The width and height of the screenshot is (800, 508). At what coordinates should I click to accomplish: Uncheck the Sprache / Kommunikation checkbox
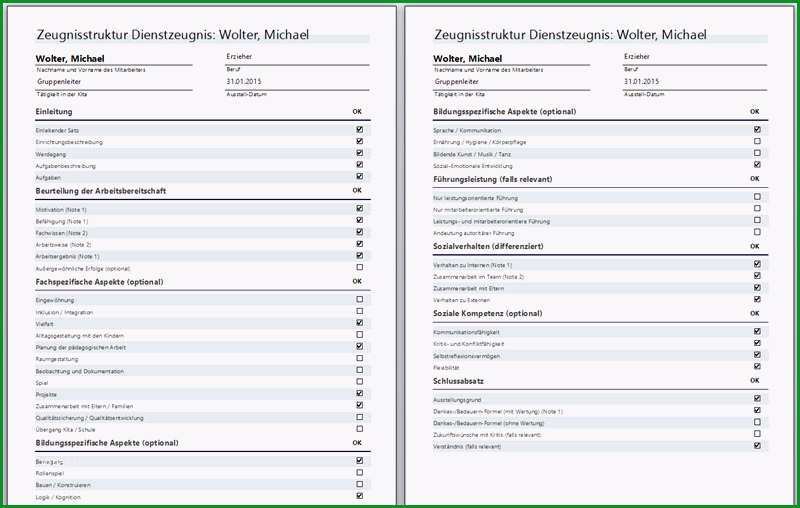pyautogui.click(x=757, y=130)
